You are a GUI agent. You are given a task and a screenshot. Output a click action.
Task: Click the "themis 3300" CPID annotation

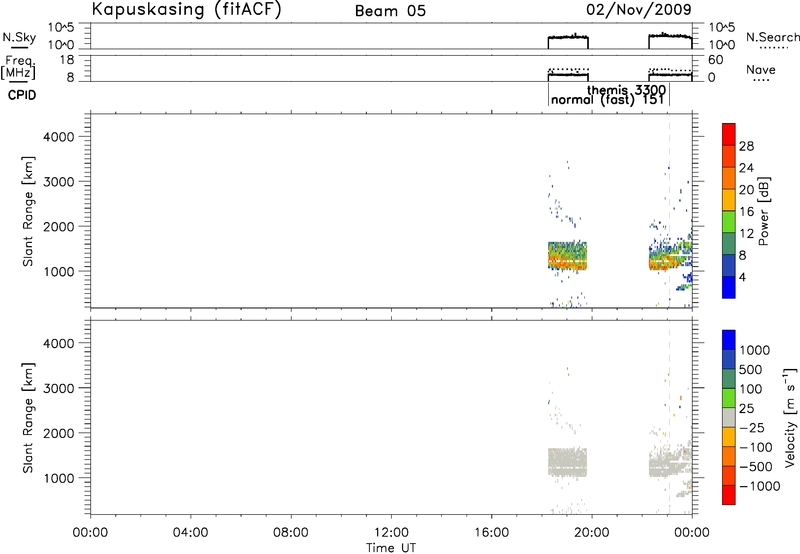[627, 90]
